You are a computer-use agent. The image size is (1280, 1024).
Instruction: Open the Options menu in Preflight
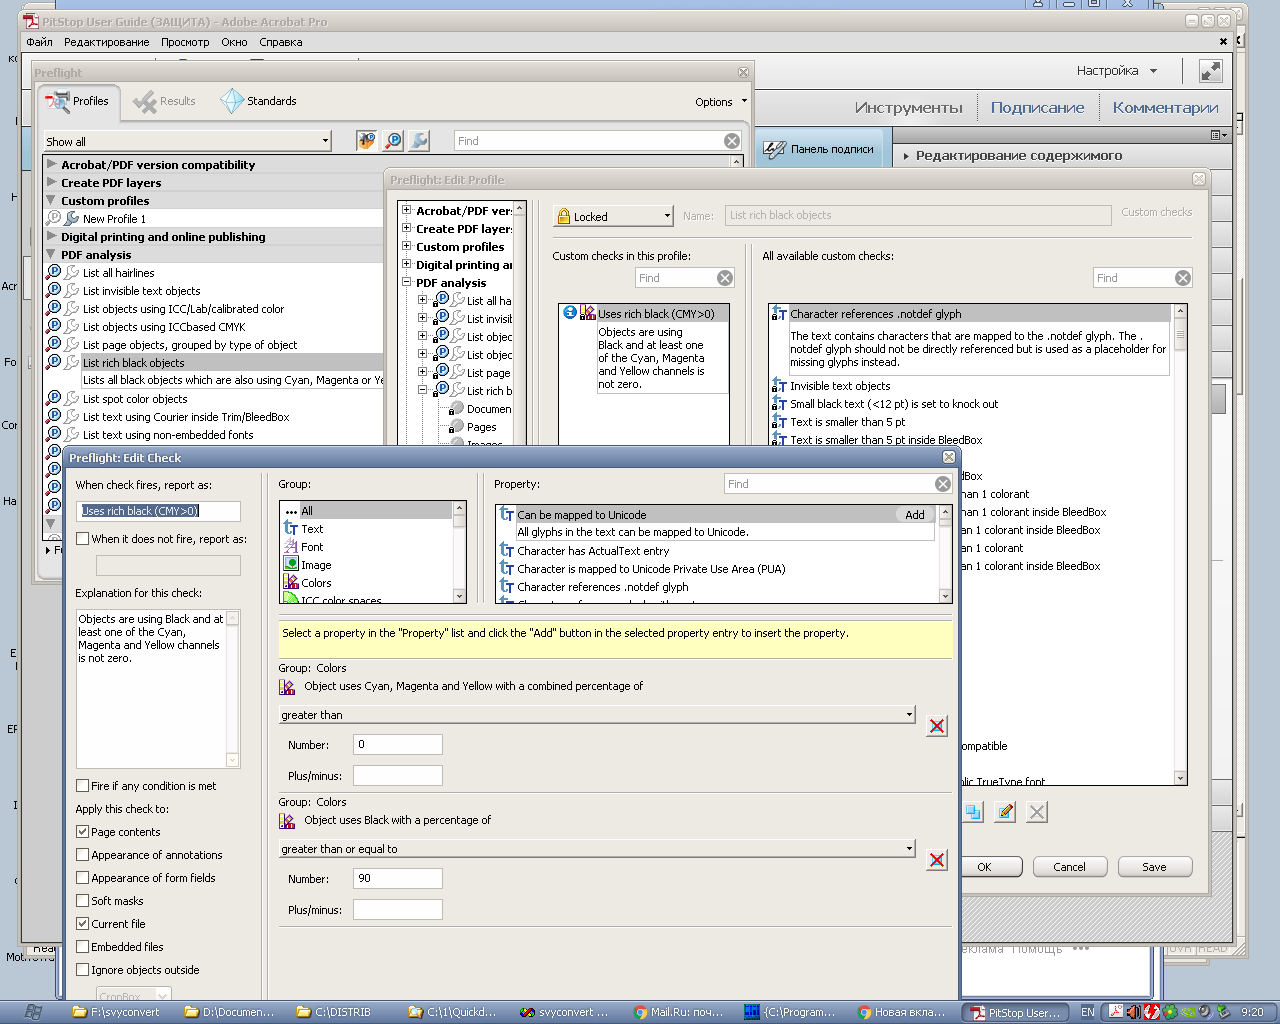tap(720, 102)
